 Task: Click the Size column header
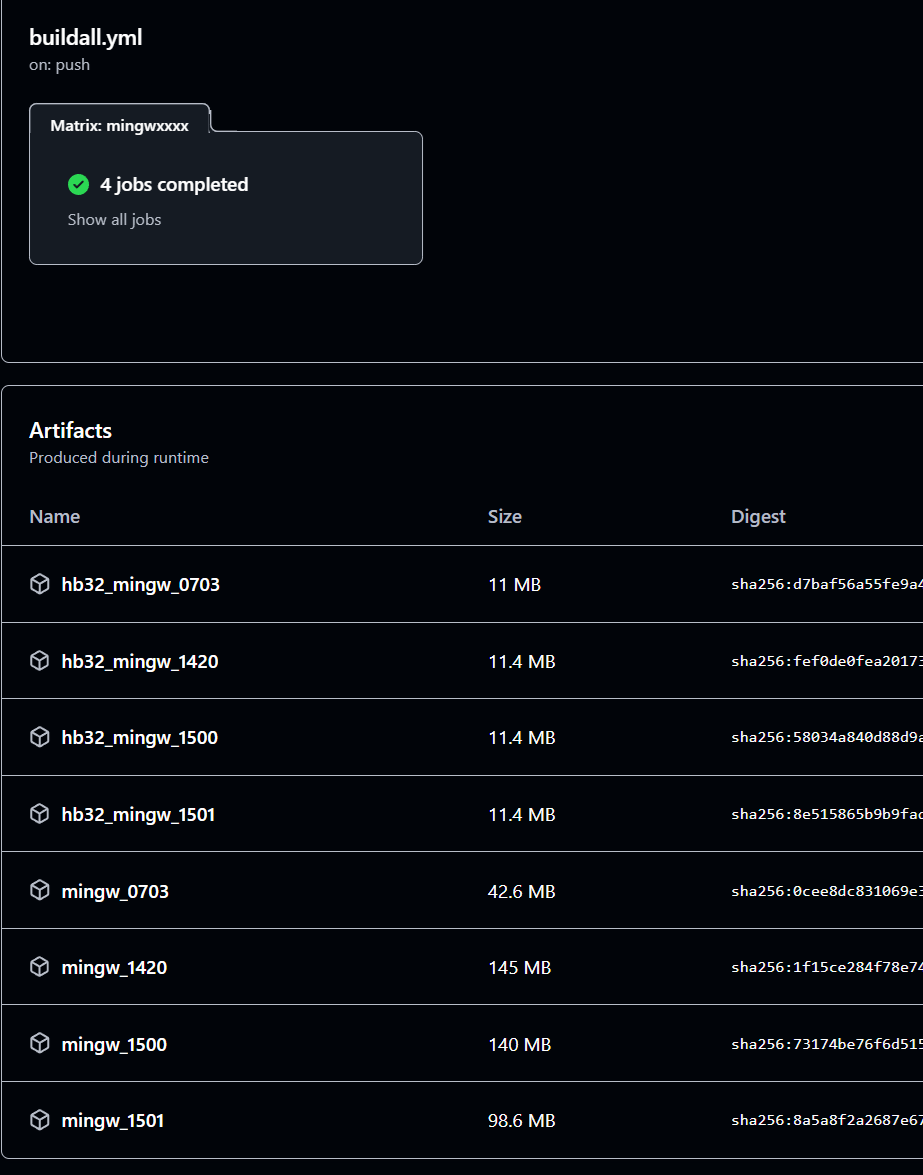pyautogui.click(x=504, y=516)
